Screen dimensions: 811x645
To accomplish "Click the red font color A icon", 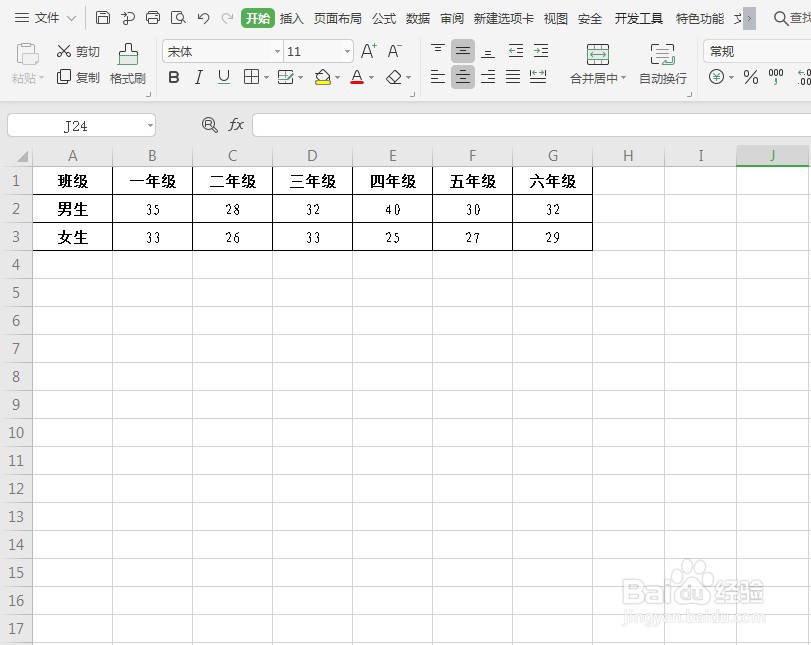I will 357,78.
